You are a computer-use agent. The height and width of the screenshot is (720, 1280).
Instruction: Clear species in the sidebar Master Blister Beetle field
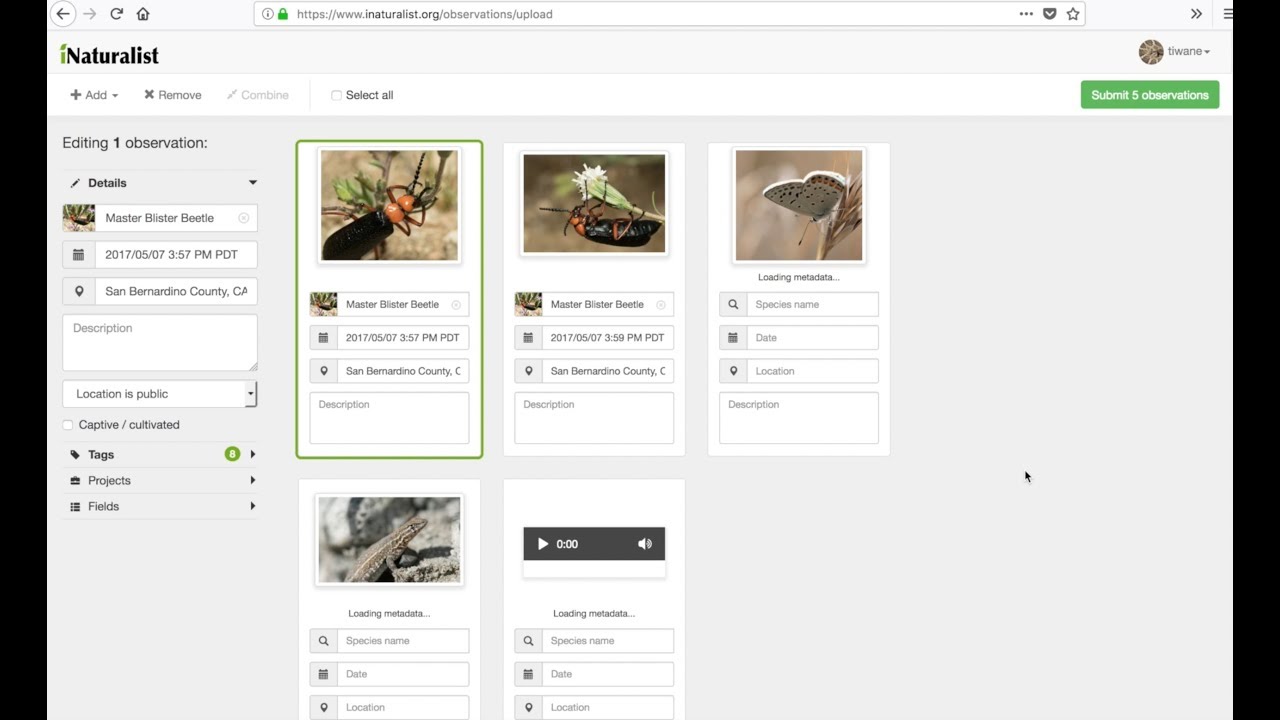pyautogui.click(x=243, y=218)
